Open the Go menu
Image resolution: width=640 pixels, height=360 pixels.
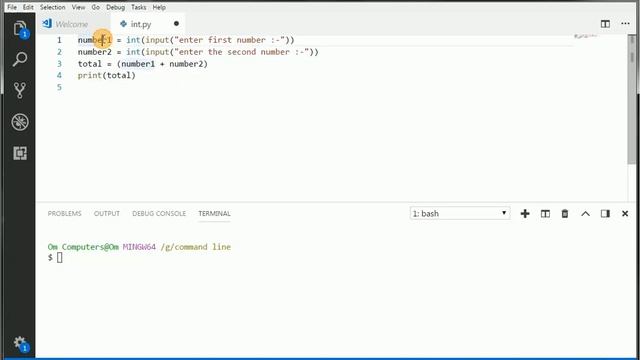96,7
